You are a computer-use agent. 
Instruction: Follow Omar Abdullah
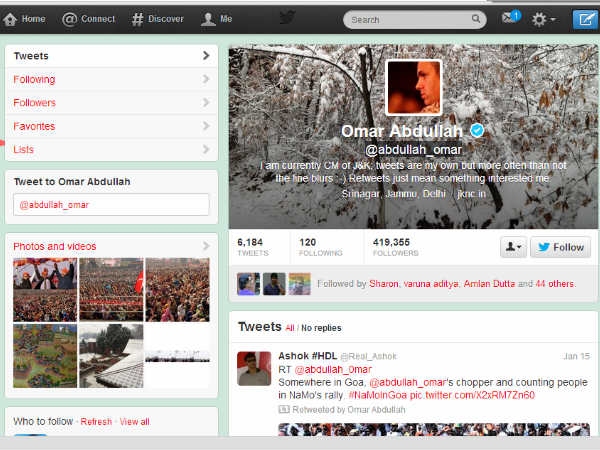coord(561,247)
